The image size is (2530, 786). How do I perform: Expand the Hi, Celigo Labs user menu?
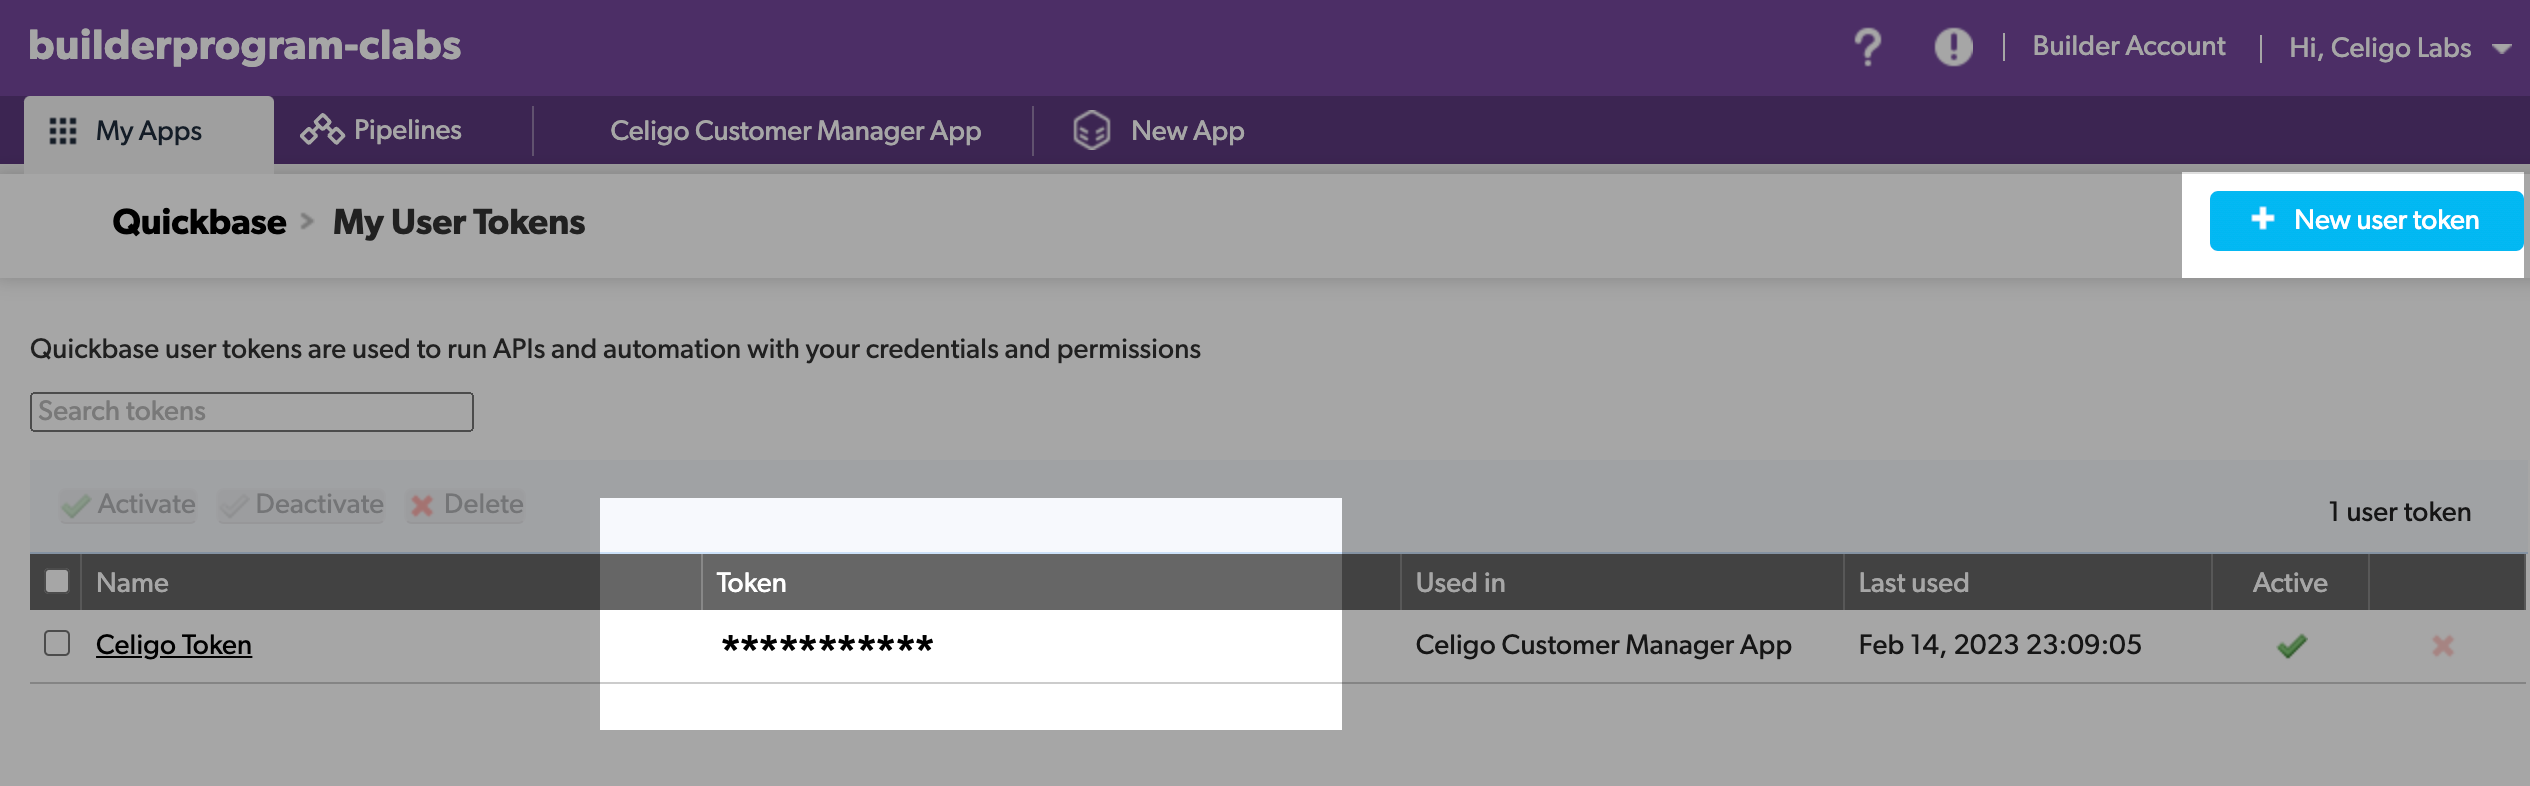pyautogui.click(x=2399, y=48)
